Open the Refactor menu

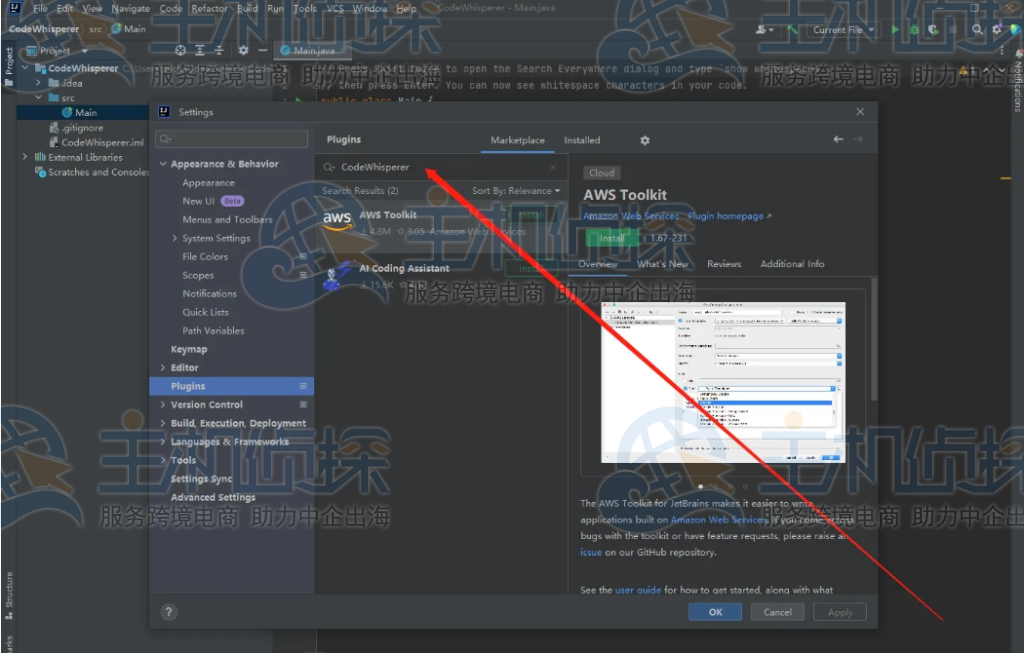[x=209, y=8]
